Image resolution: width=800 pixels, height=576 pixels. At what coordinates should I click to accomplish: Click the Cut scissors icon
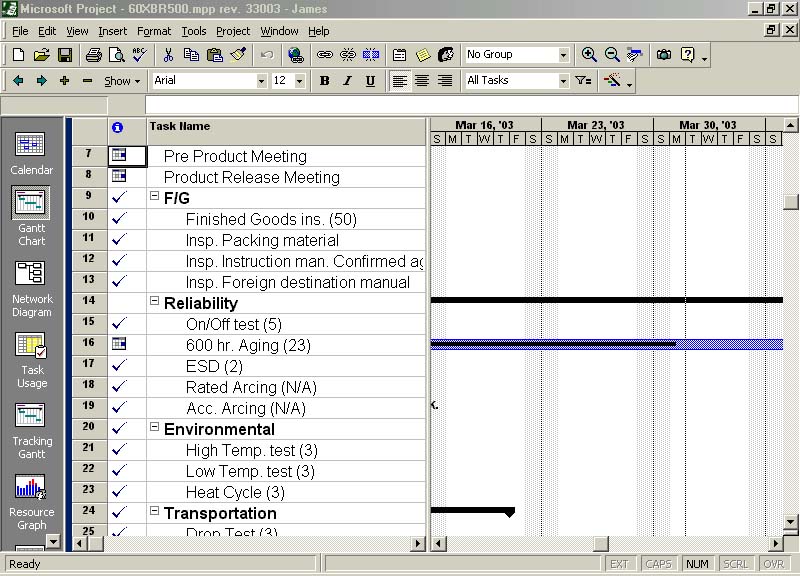[168, 55]
